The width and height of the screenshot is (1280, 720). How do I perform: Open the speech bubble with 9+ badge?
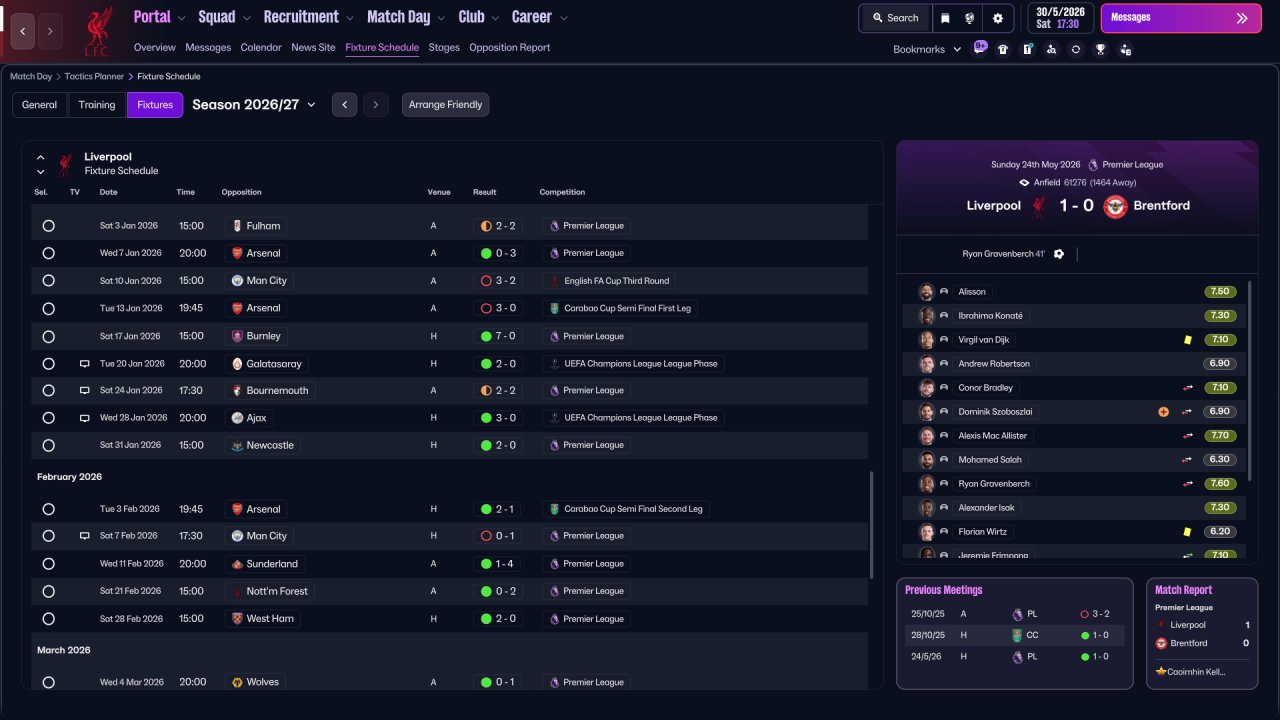(980, 48)
